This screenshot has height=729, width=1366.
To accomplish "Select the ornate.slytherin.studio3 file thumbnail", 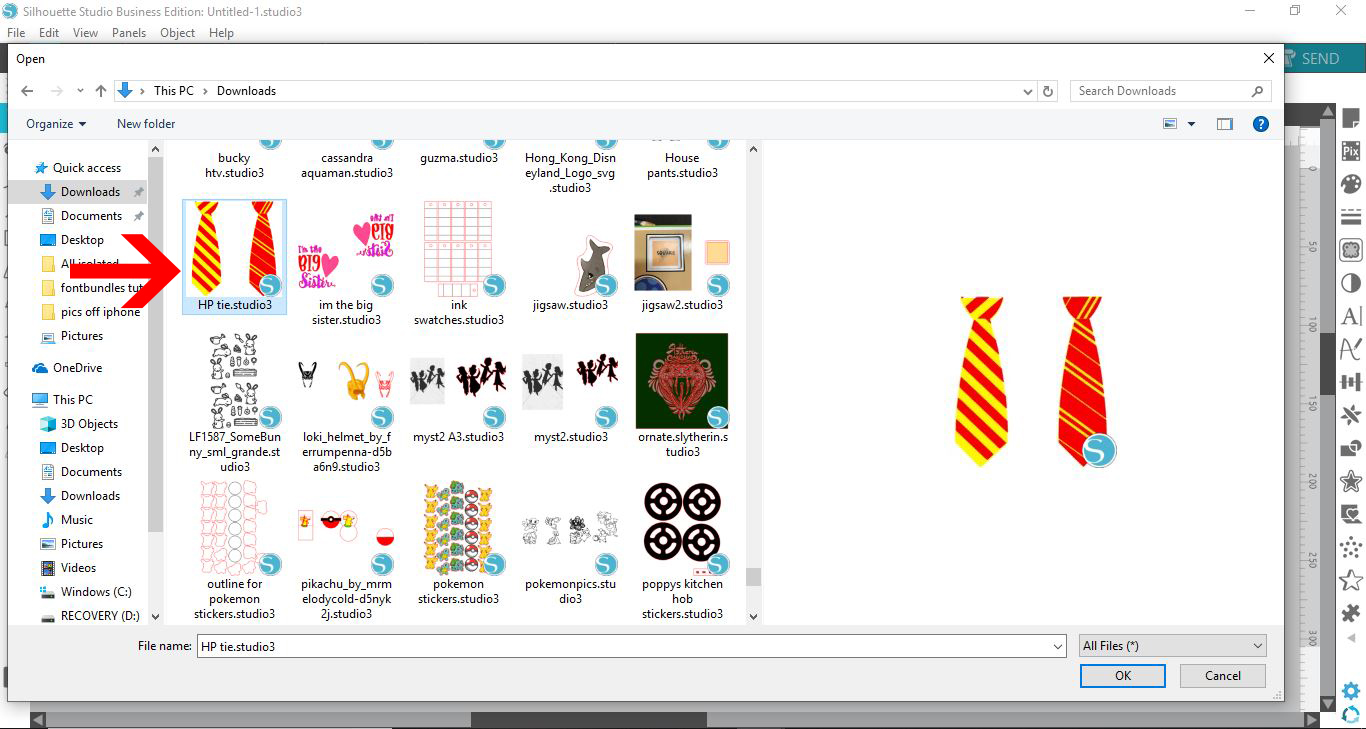I will click(682, 381).
